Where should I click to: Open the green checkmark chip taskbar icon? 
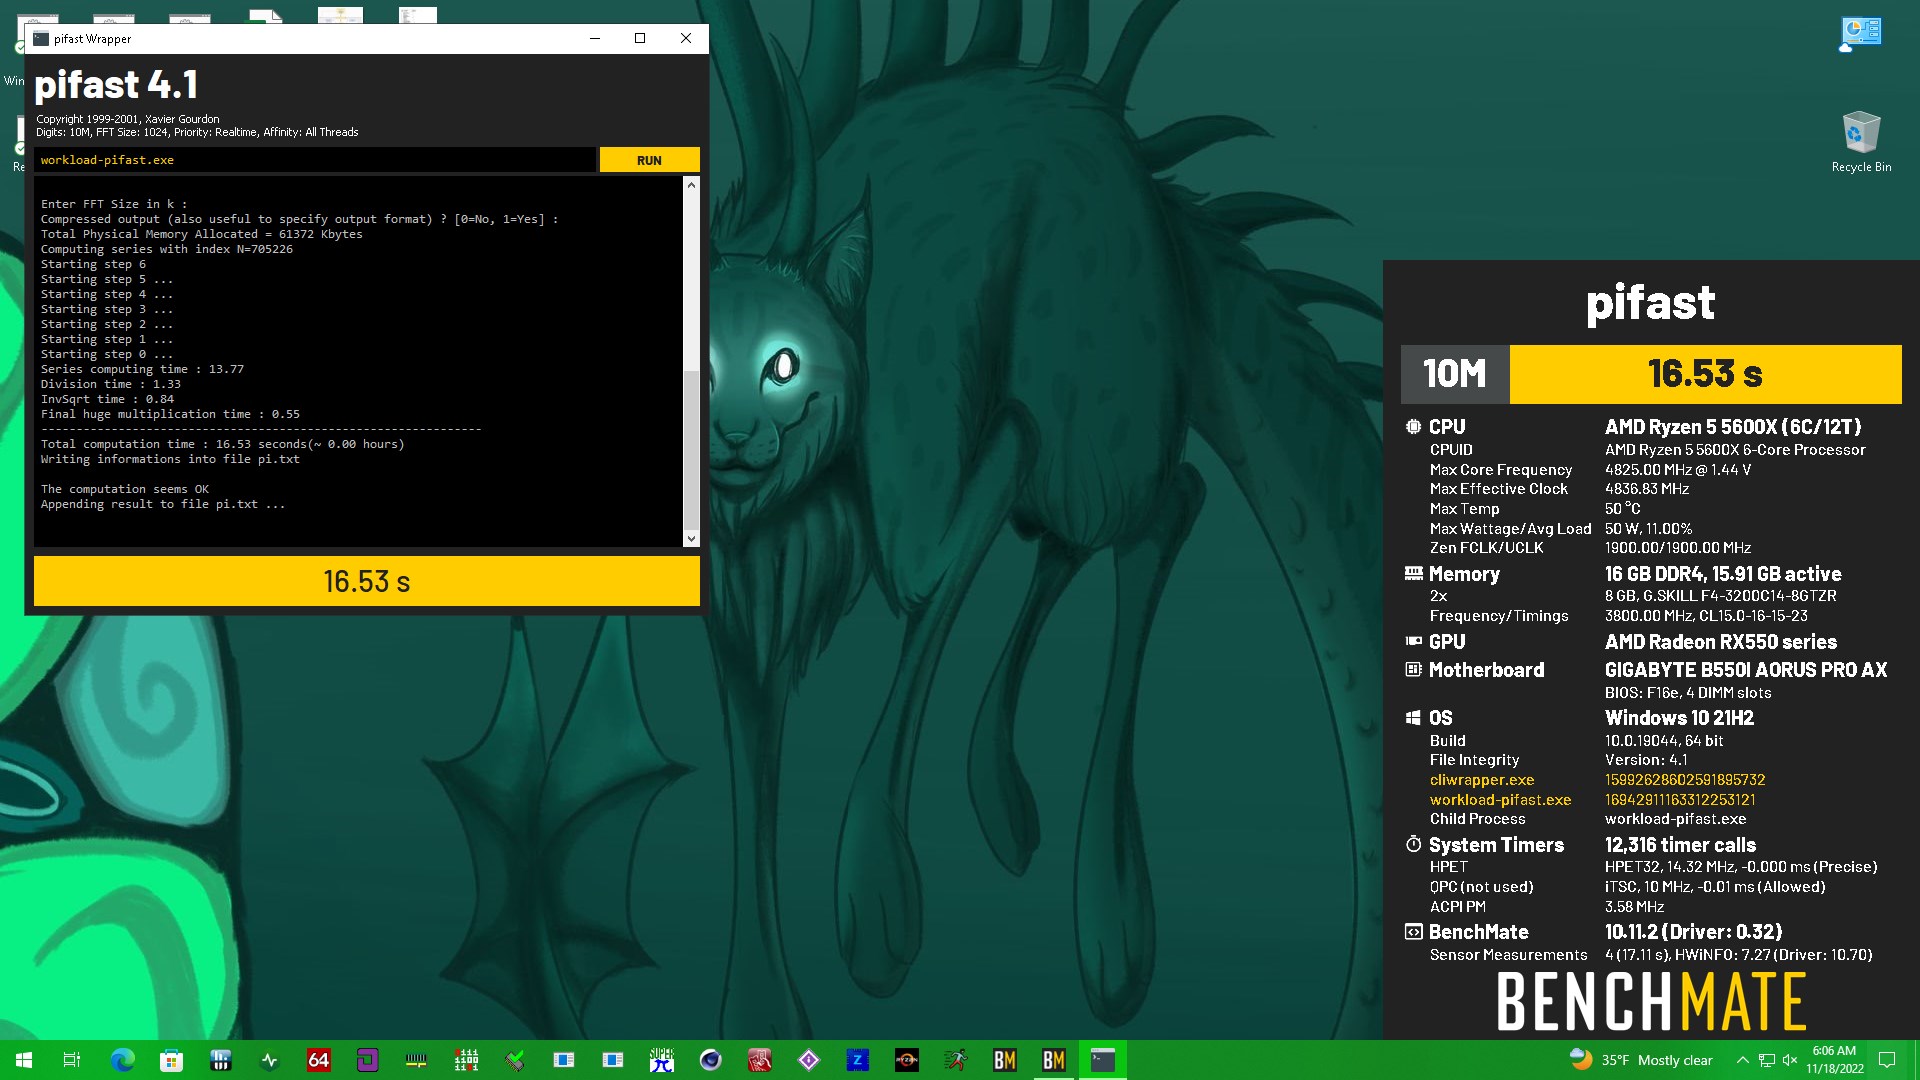[514, 1060]
